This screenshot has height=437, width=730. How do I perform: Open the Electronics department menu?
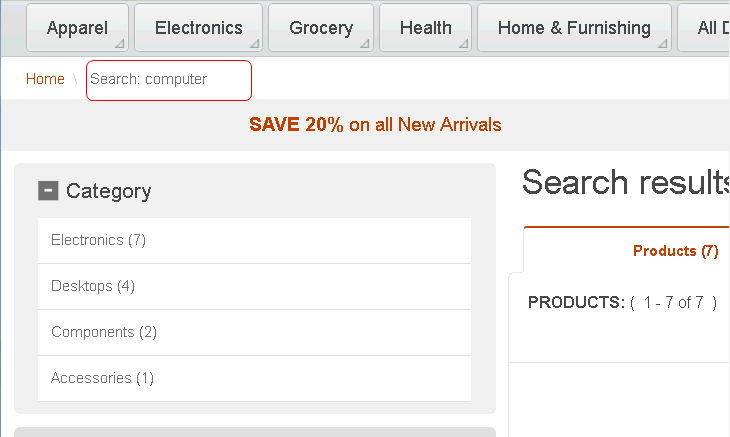(x=198, y=28)
